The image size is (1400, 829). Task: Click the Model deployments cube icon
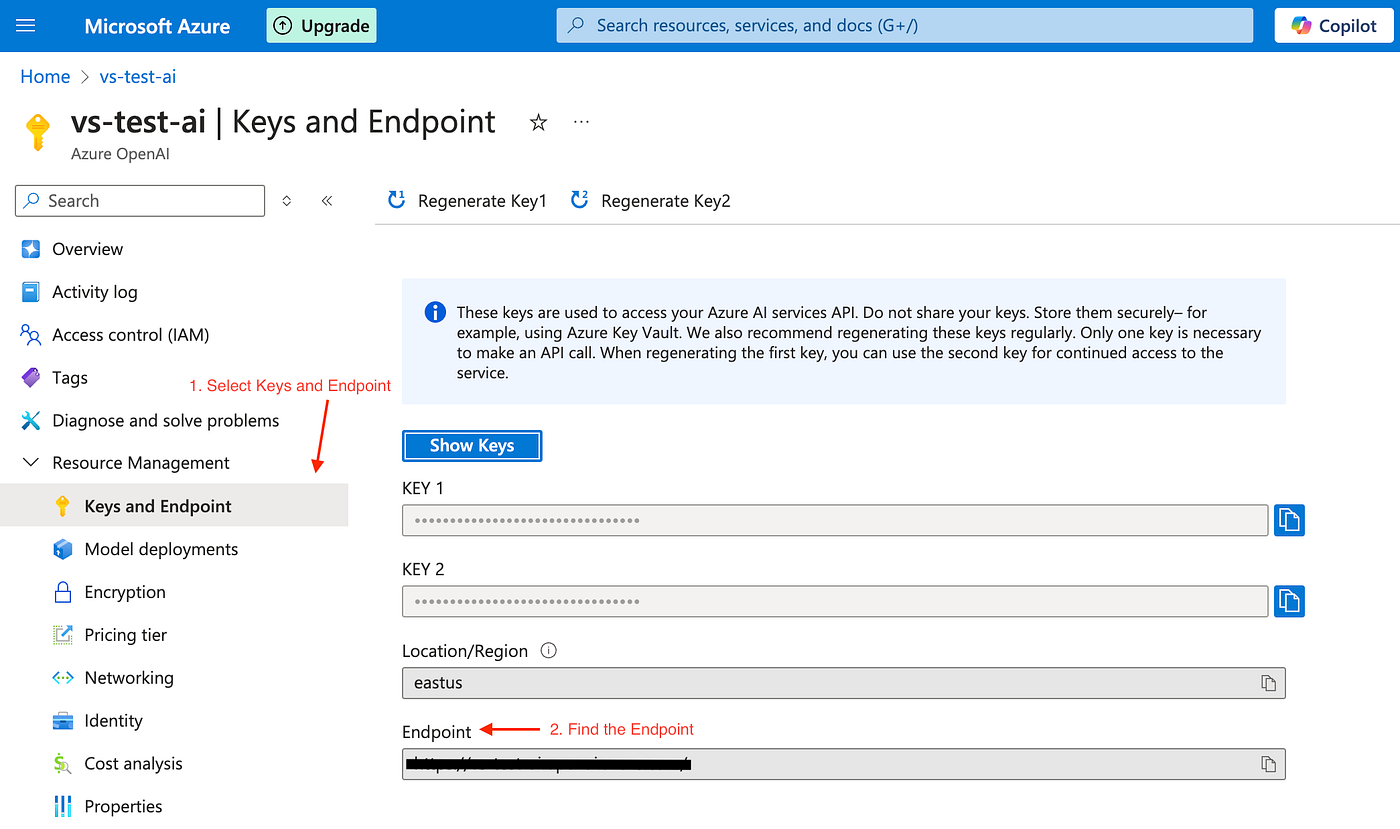(63, 549)
